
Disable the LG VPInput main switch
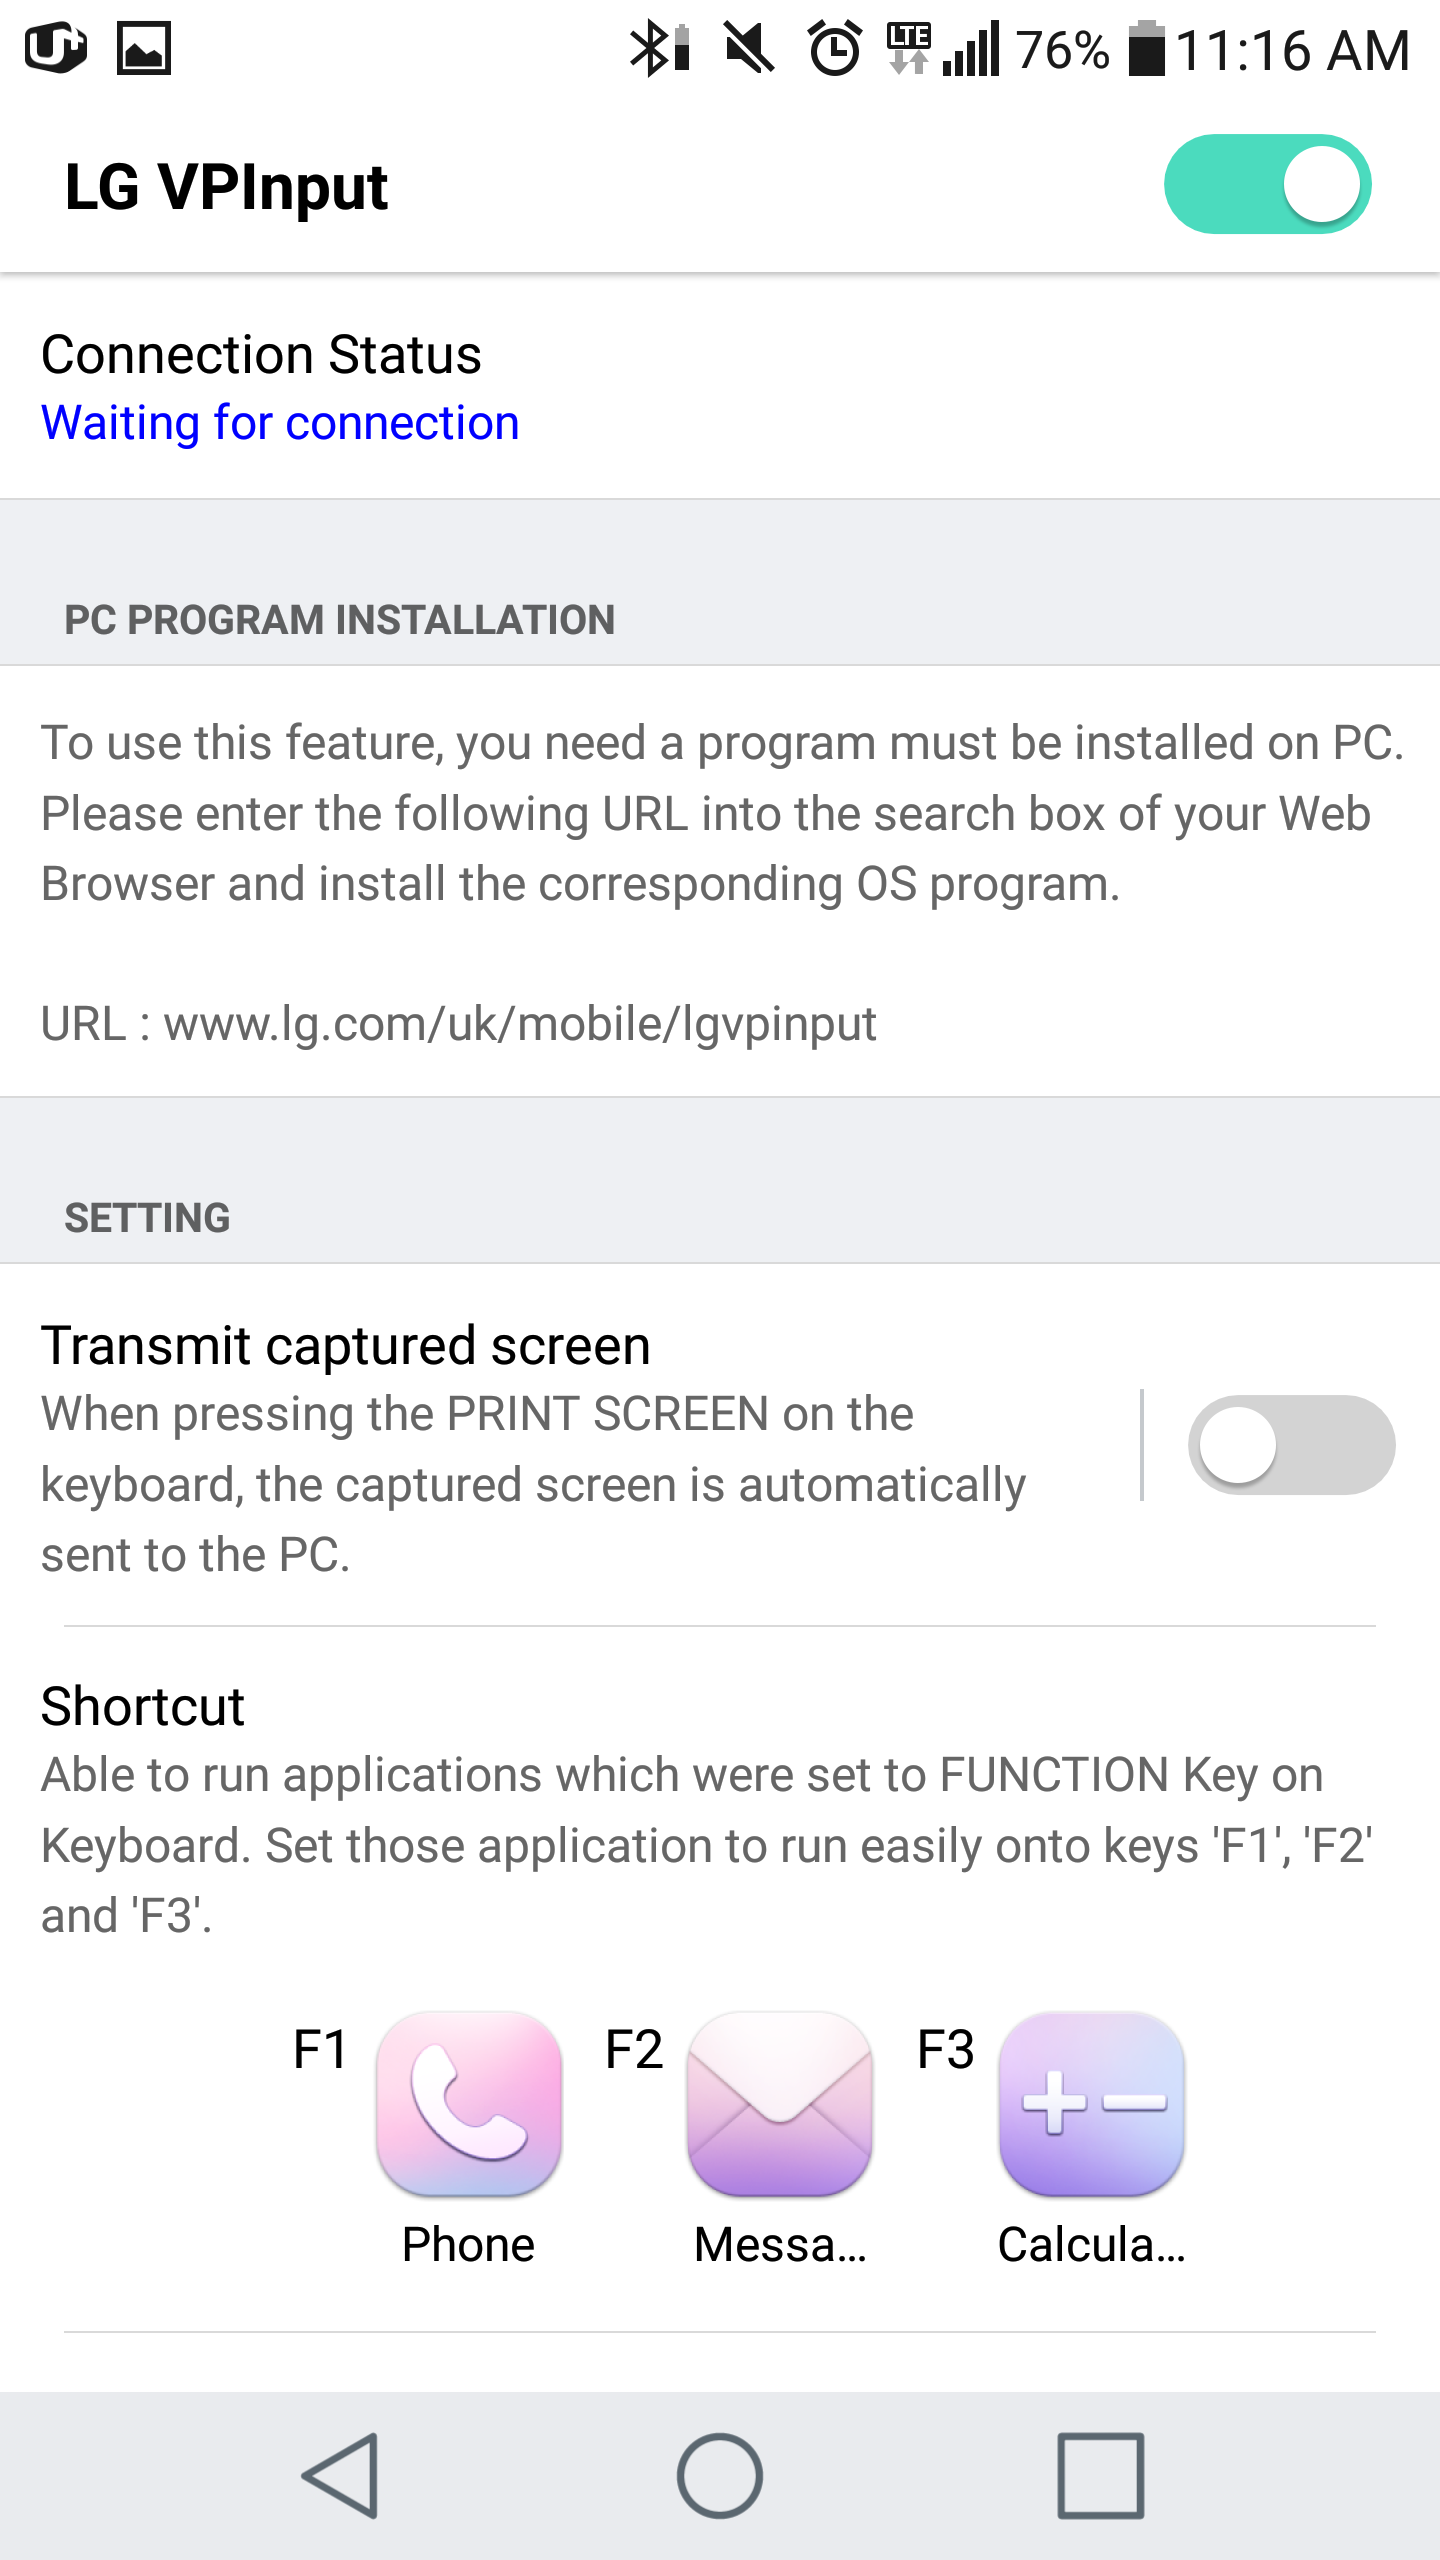(1267, 185)
